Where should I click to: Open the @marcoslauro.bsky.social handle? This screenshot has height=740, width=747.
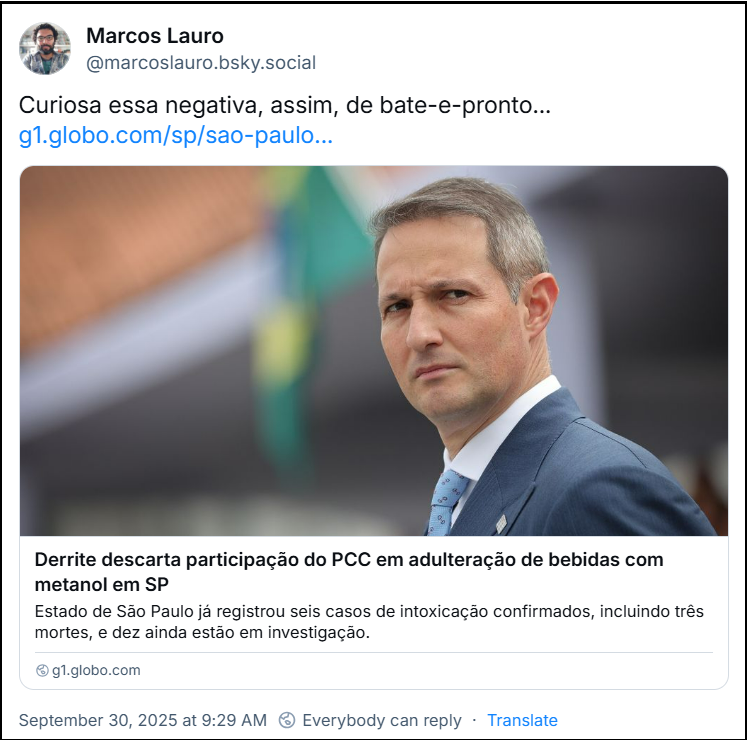[x=201, y=62]
